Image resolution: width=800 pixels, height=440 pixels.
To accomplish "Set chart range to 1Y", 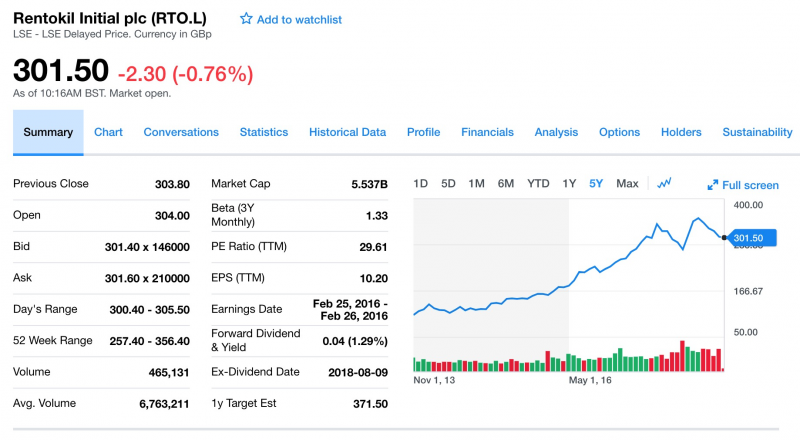I will pos(569,183).
